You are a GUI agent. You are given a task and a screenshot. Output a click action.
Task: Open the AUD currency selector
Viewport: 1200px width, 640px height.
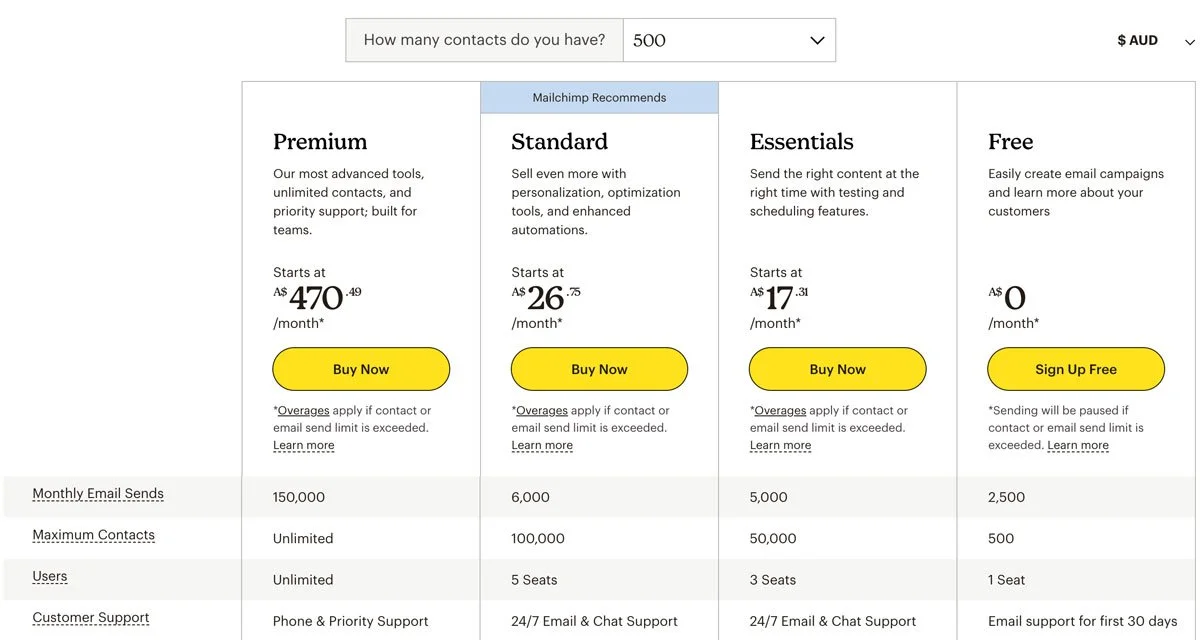[x=1155, y=41]
